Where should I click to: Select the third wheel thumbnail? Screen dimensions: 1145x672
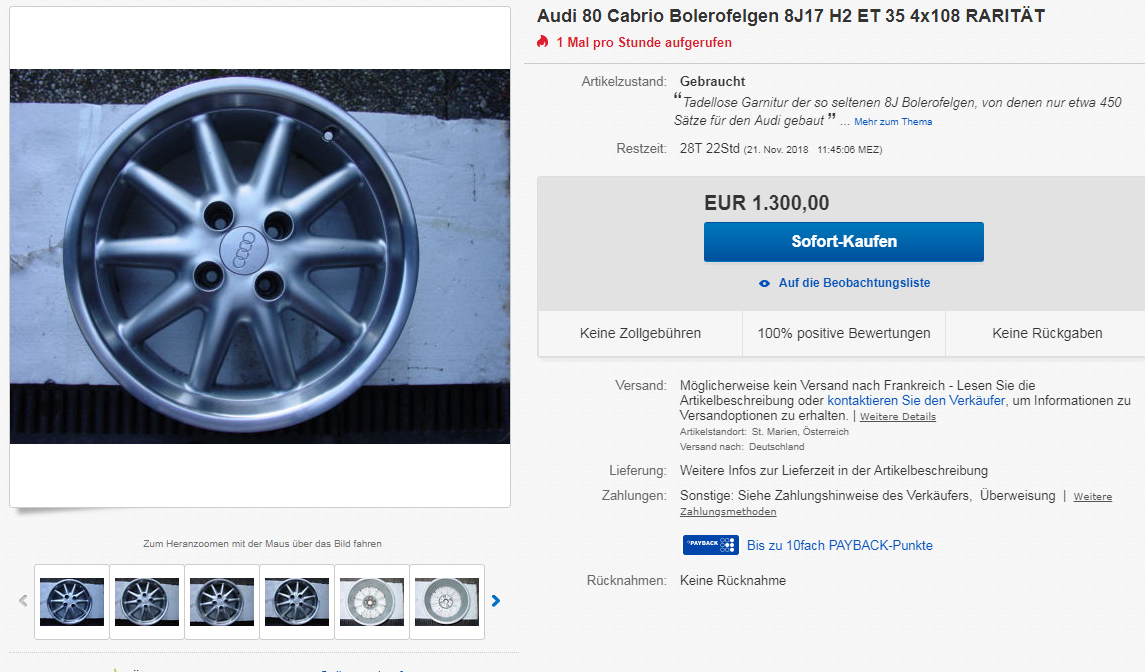point(222,601)
